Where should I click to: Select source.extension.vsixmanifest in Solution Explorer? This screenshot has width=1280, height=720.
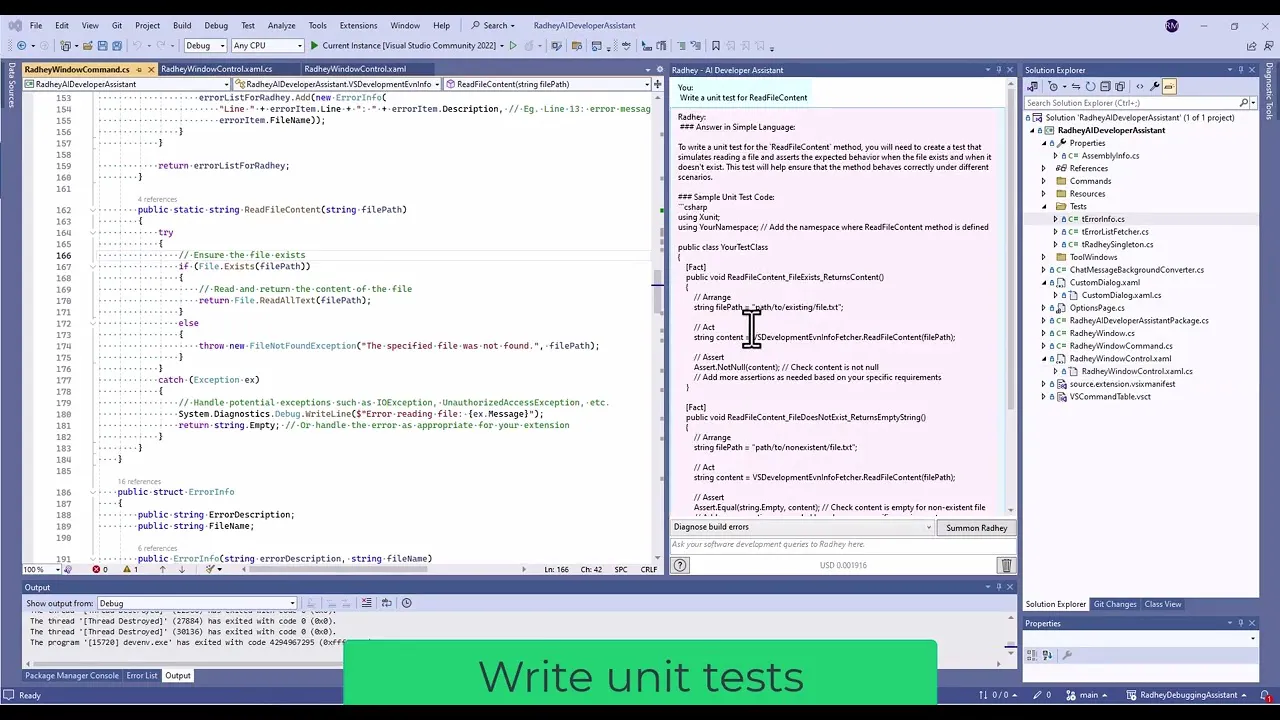[1122, 384]
